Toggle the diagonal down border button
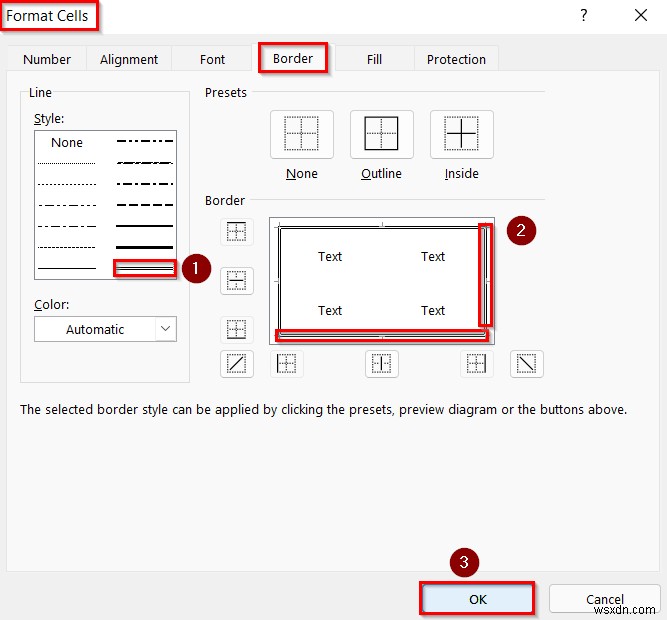Viewport: 667px width, 620px height. 527,364
